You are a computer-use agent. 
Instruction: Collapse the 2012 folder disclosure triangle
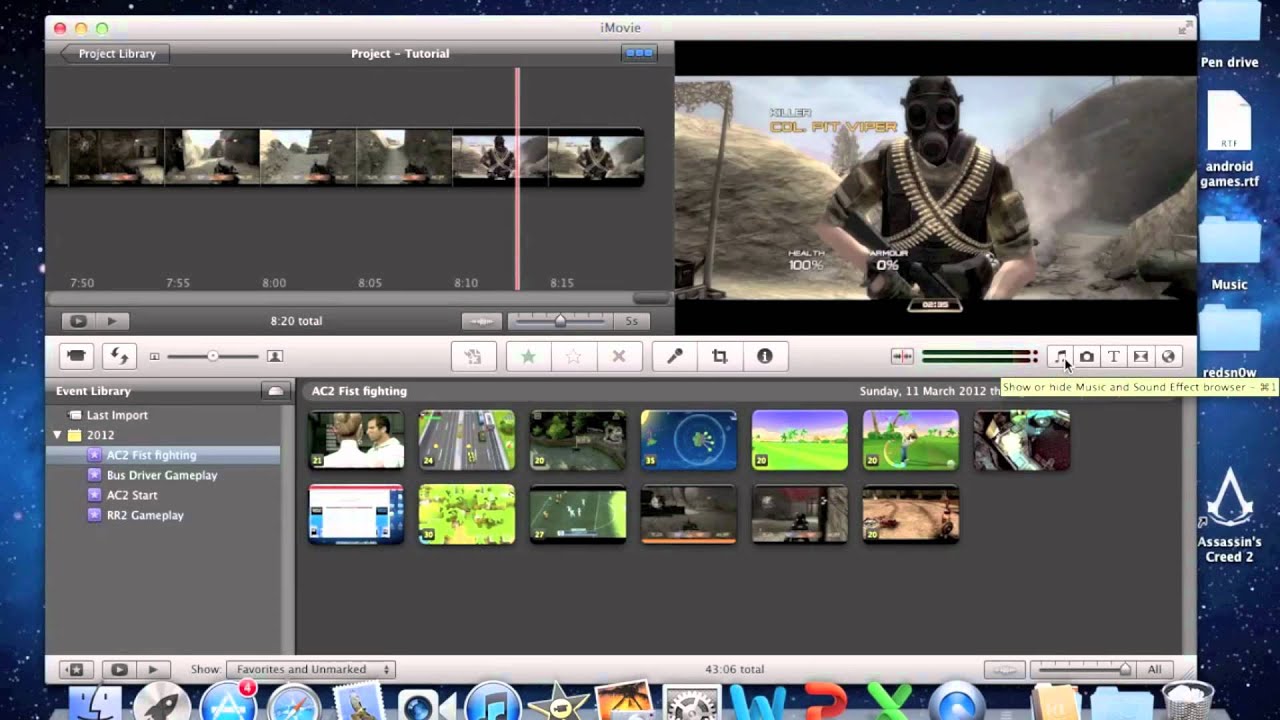coord(58,435)
